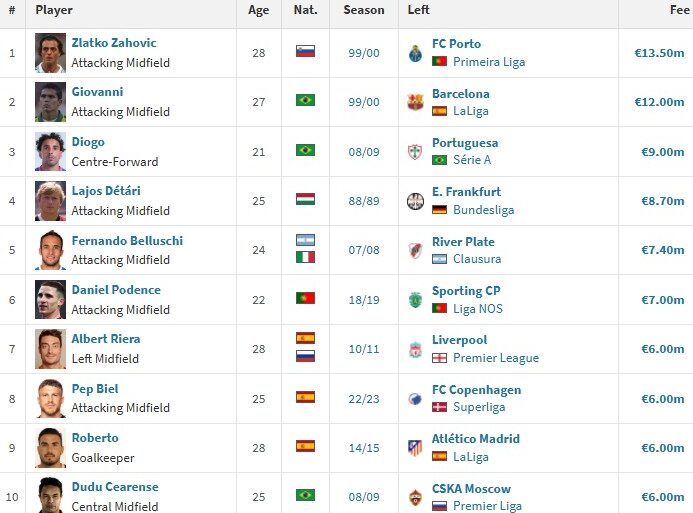Click the €13.50m transfer fee link
693x513 pixels.
pyautogui.click(x=659, y=52)
